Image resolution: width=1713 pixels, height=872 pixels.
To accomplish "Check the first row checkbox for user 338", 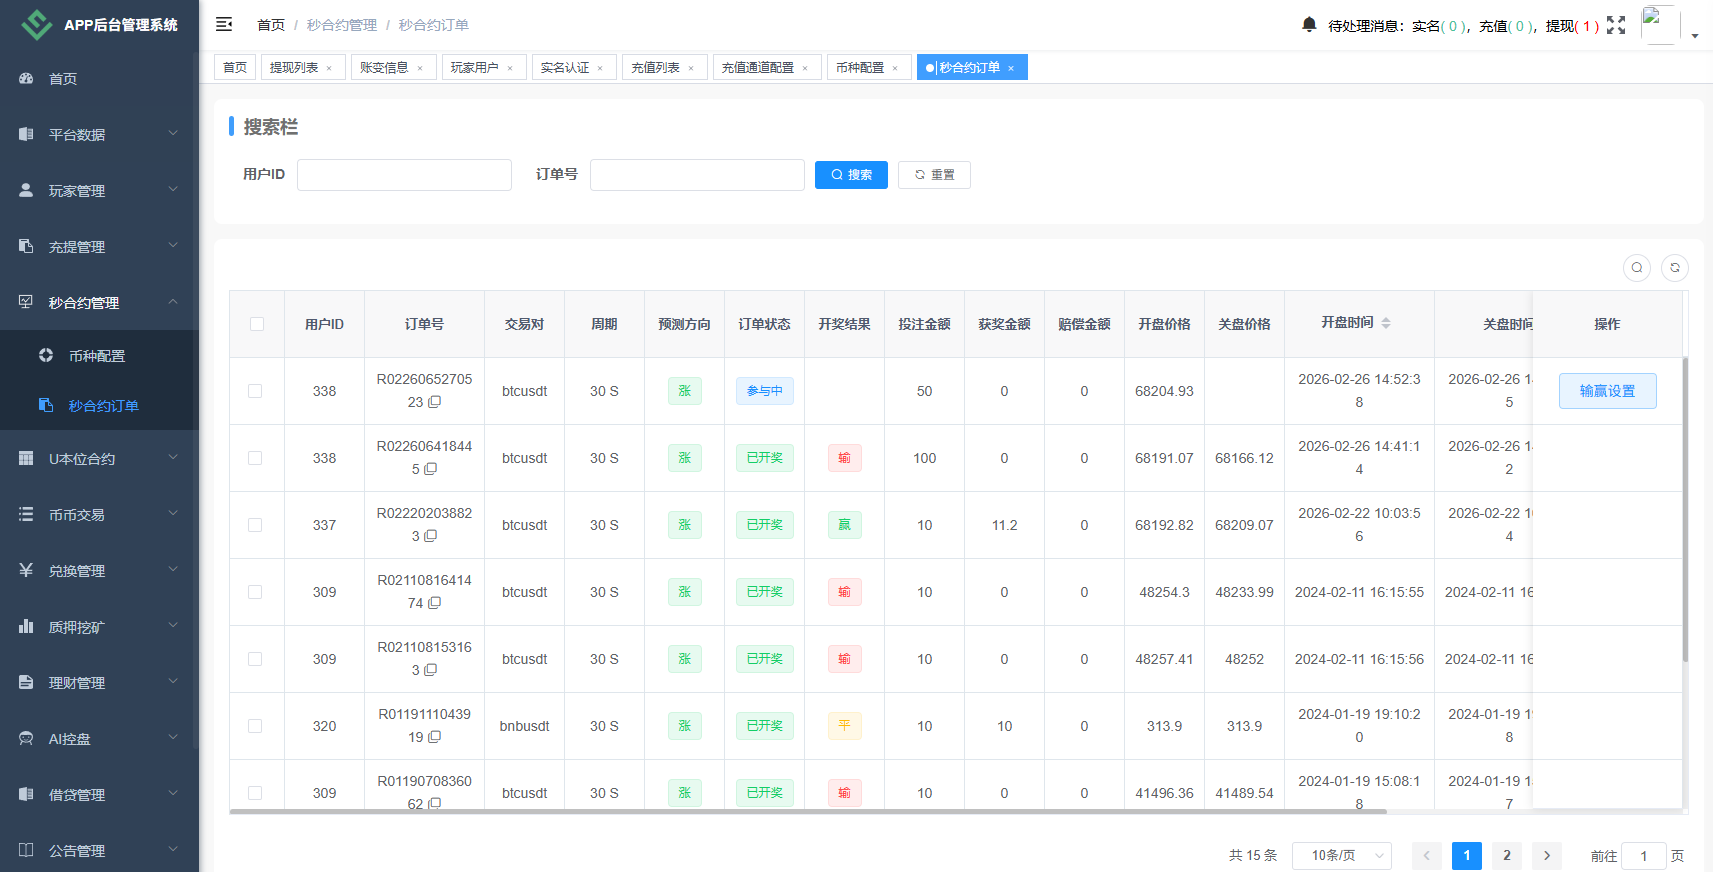I will pos(256,391).
